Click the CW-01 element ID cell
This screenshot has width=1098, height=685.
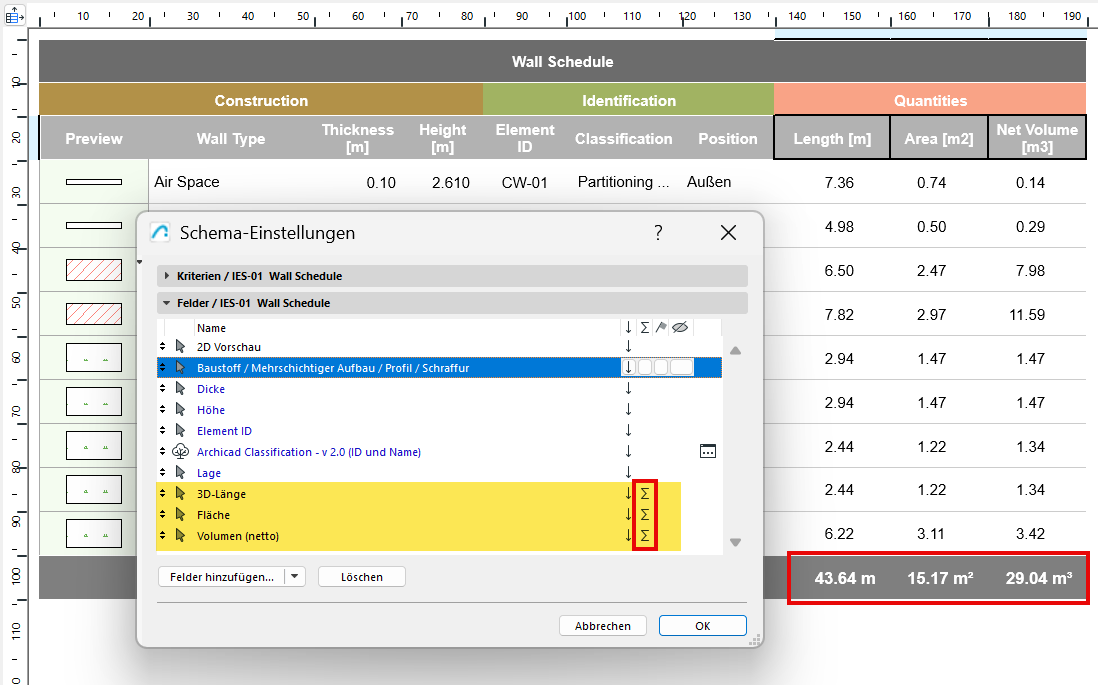524,183
